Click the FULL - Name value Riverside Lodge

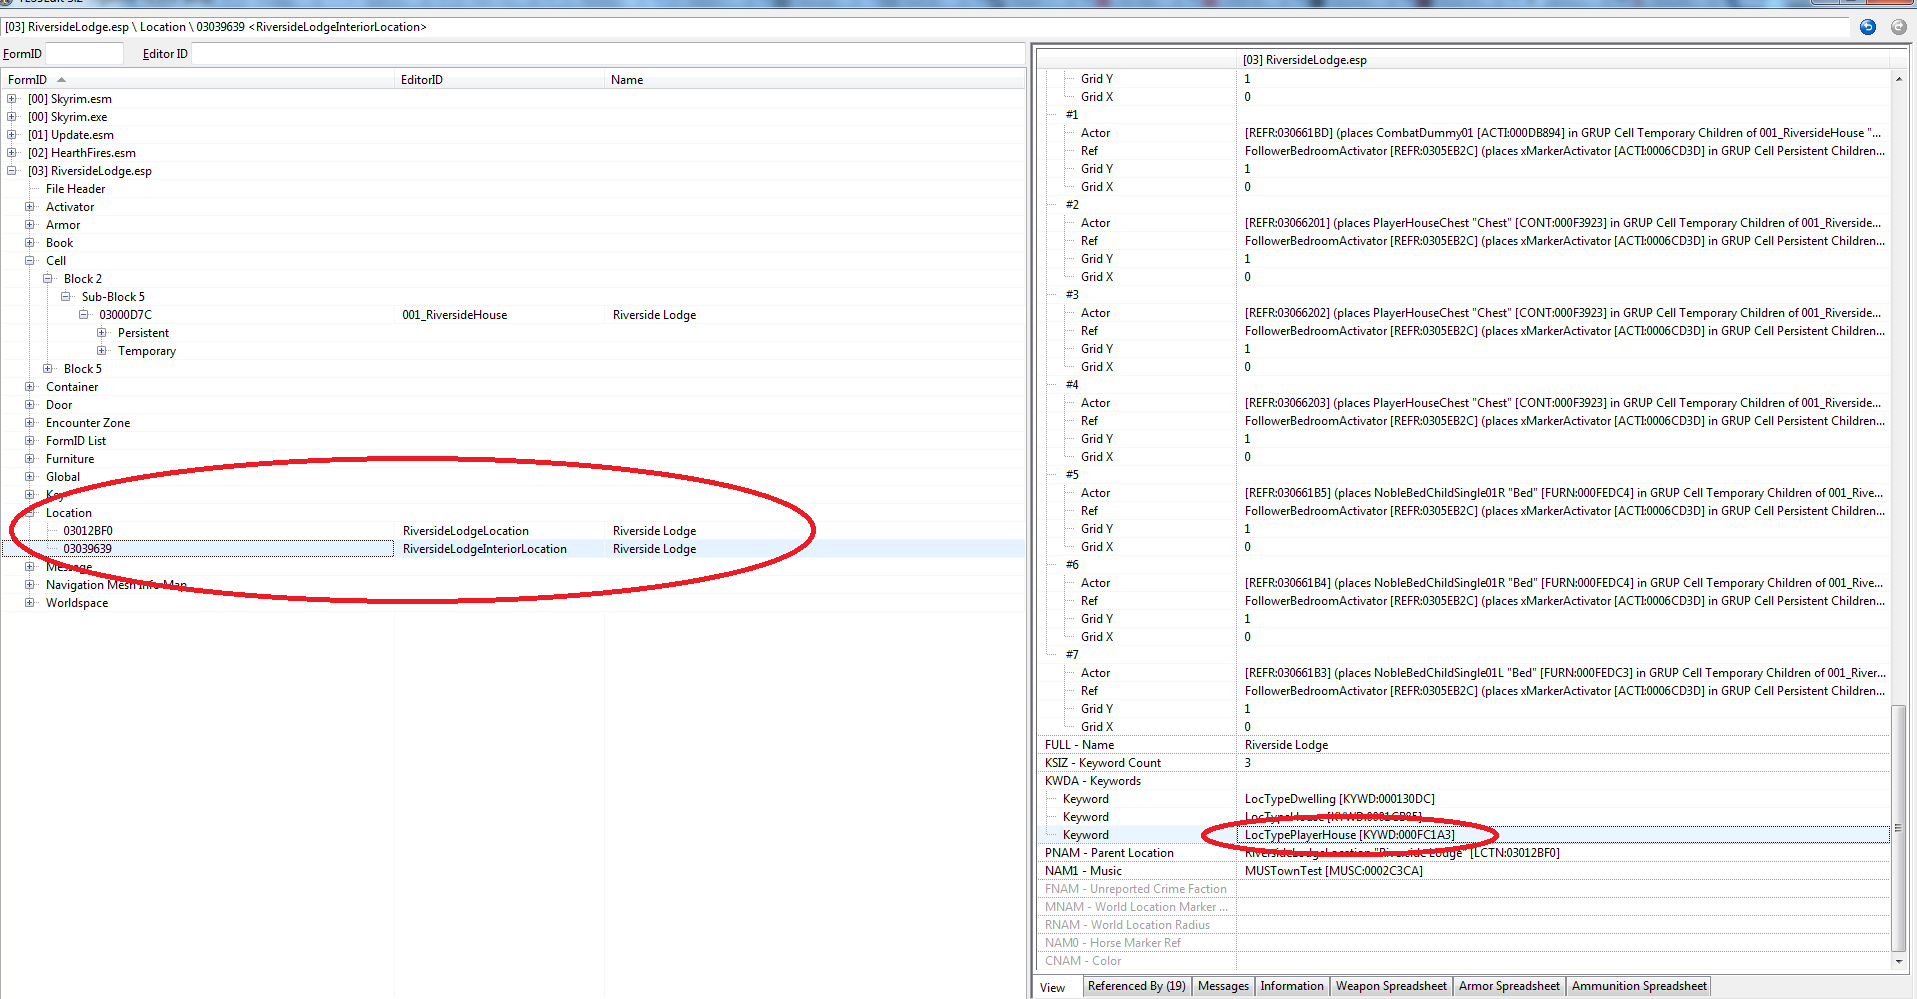(x=1286, y=745)
